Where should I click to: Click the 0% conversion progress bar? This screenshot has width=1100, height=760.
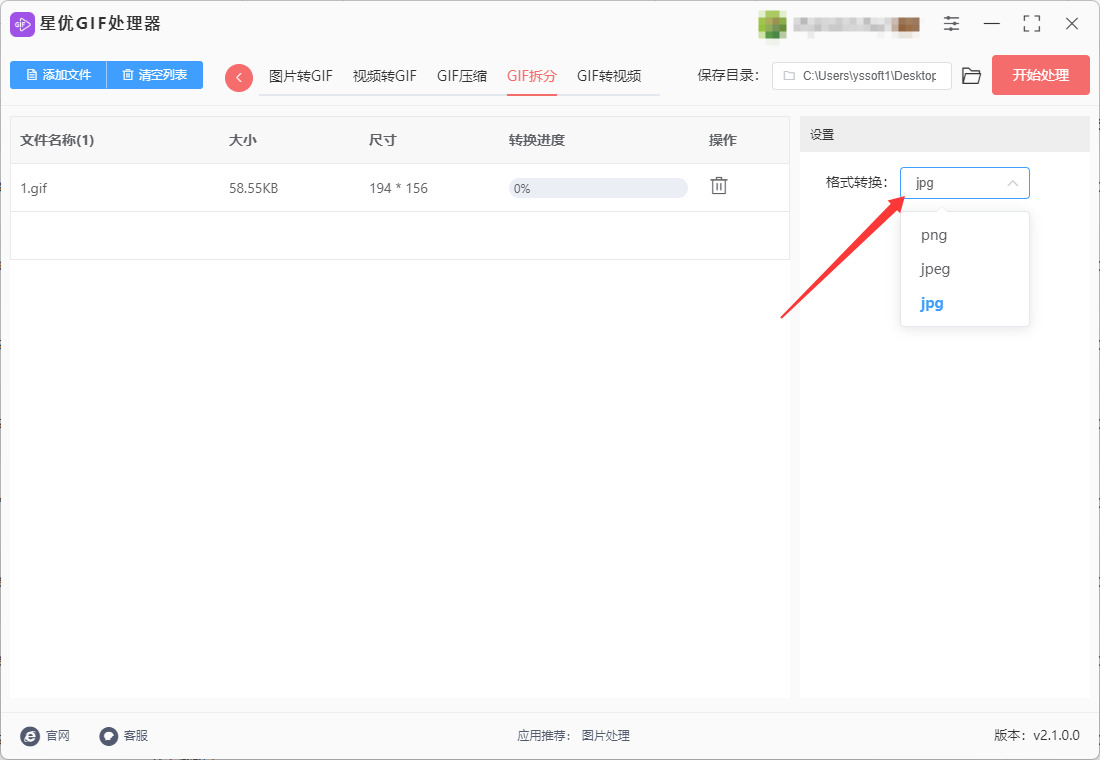click(598, 188)
